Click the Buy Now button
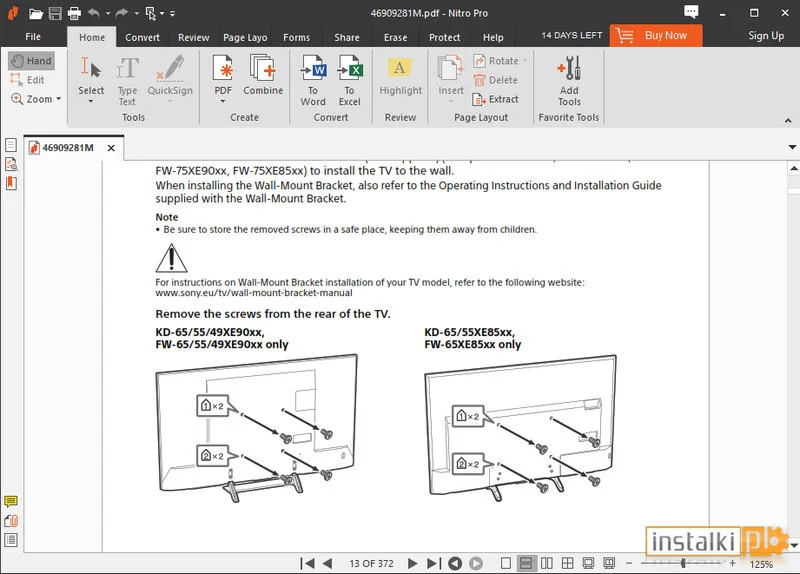800x574 pixels. click(x=656, y=35)
